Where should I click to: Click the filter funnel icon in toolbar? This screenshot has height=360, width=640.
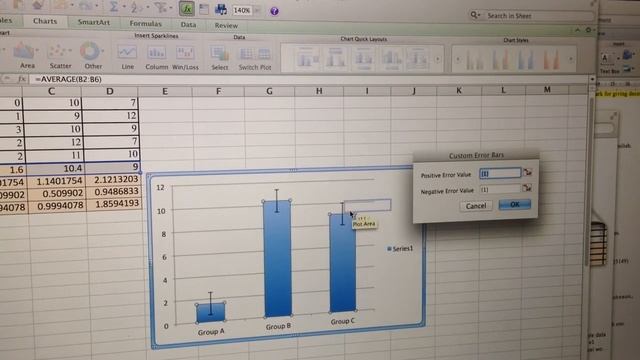[x=161, y=7]
